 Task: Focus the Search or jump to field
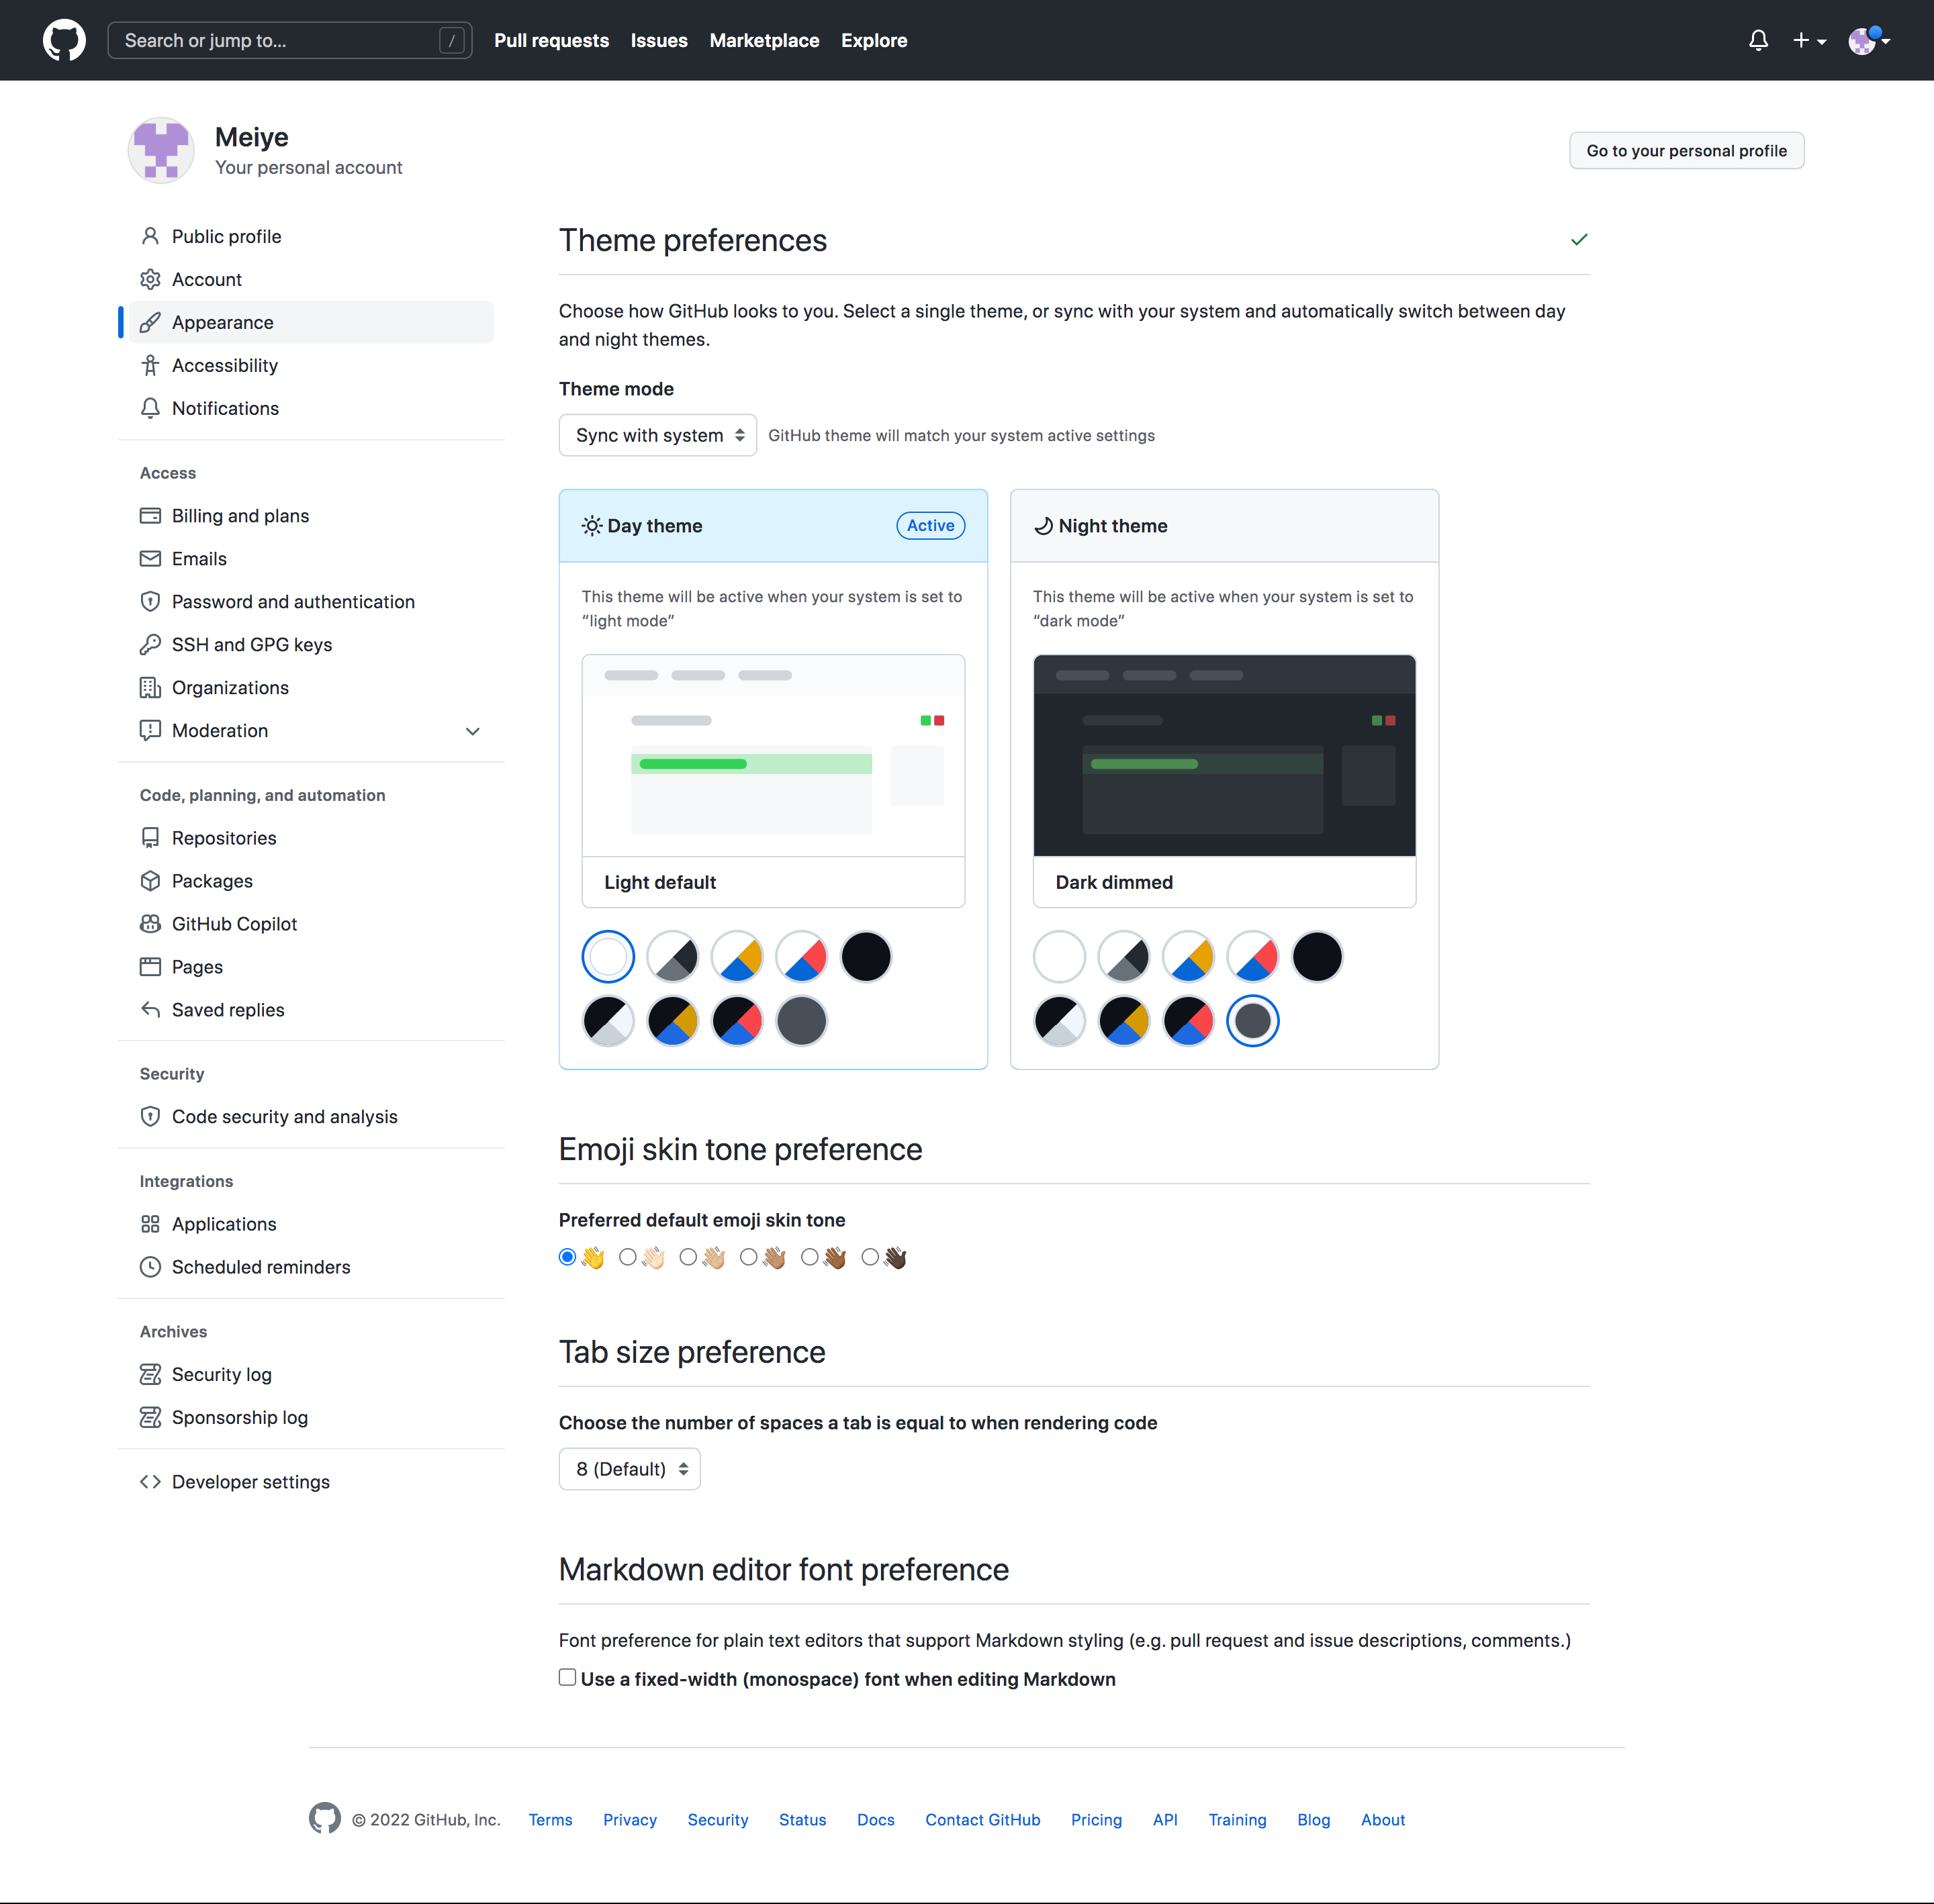[290, 40]
